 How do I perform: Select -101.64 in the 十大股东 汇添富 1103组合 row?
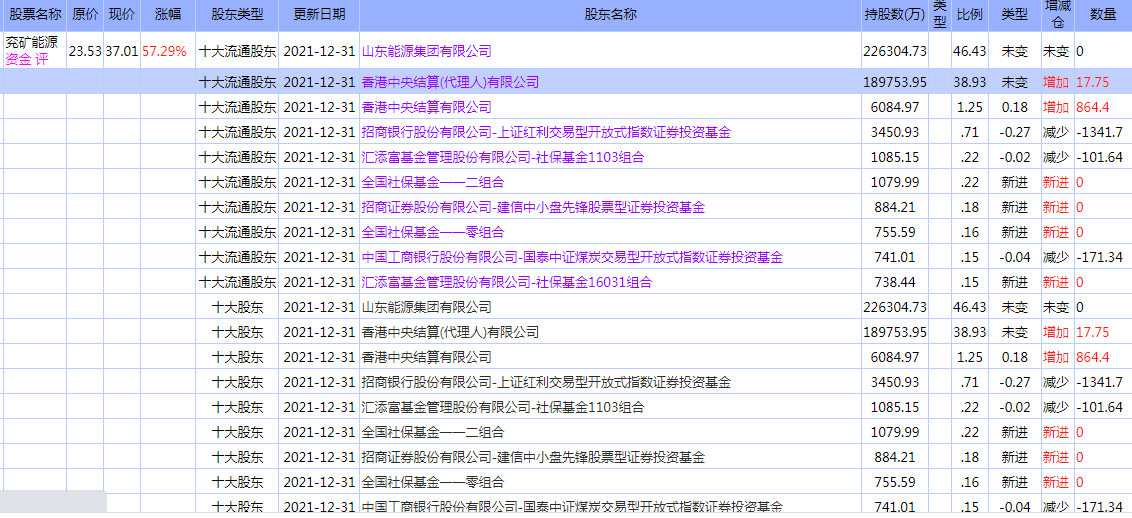pos(1100,408)
